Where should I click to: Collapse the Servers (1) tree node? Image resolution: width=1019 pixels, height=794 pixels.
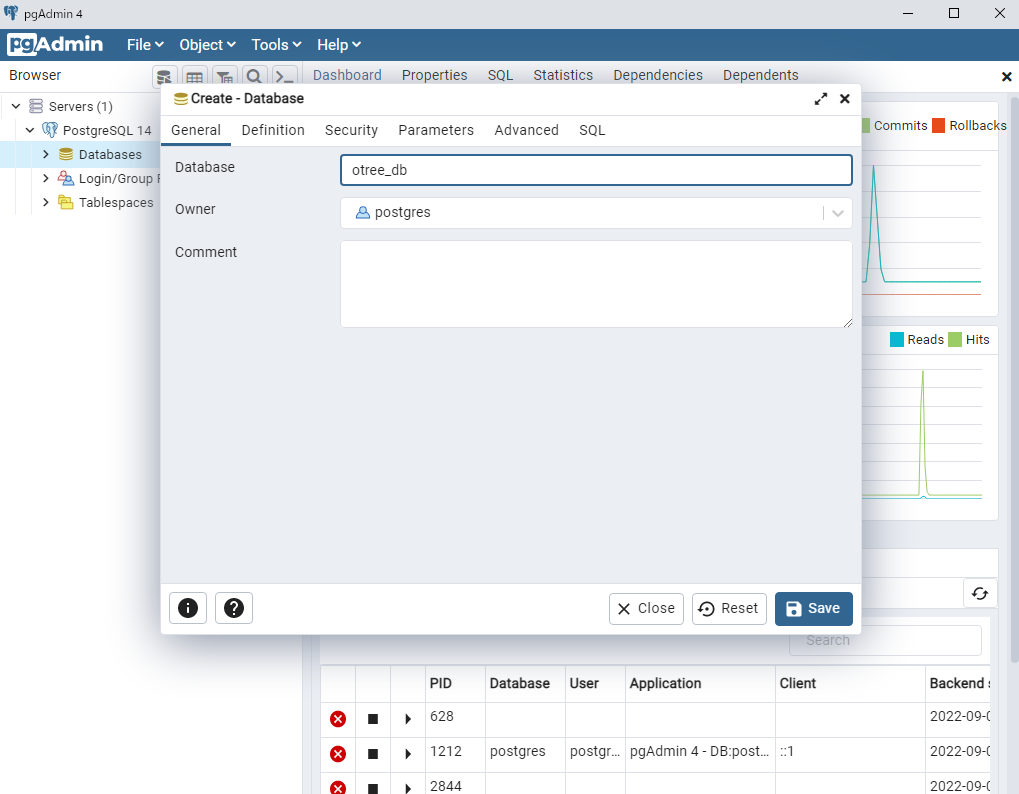pos(16,106)
